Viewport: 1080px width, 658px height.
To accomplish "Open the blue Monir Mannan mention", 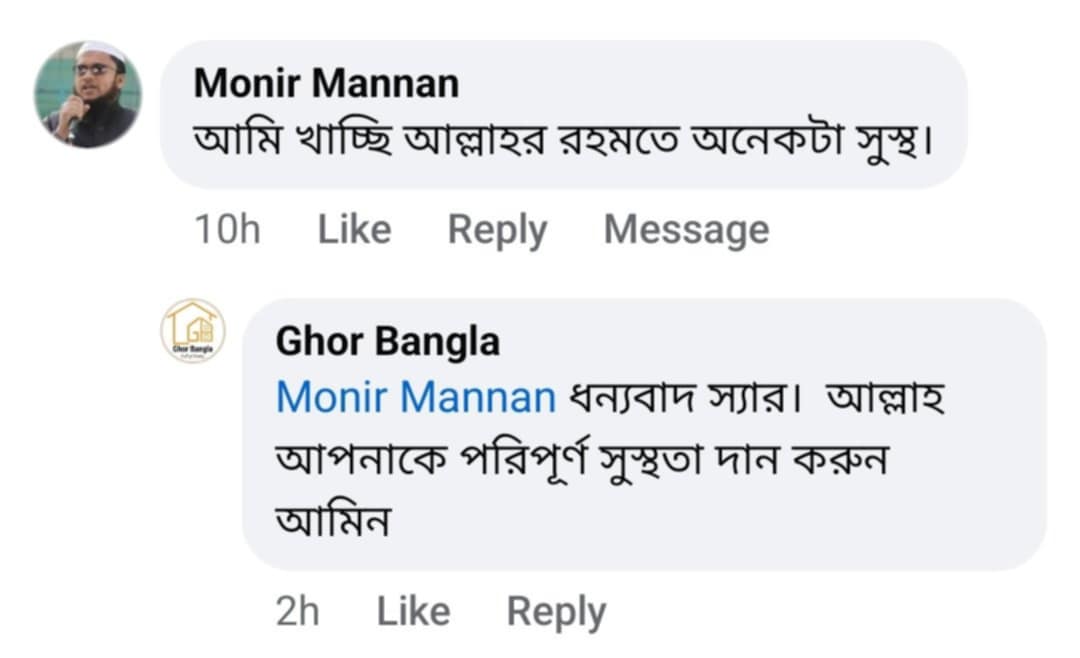I will point(415,398).
